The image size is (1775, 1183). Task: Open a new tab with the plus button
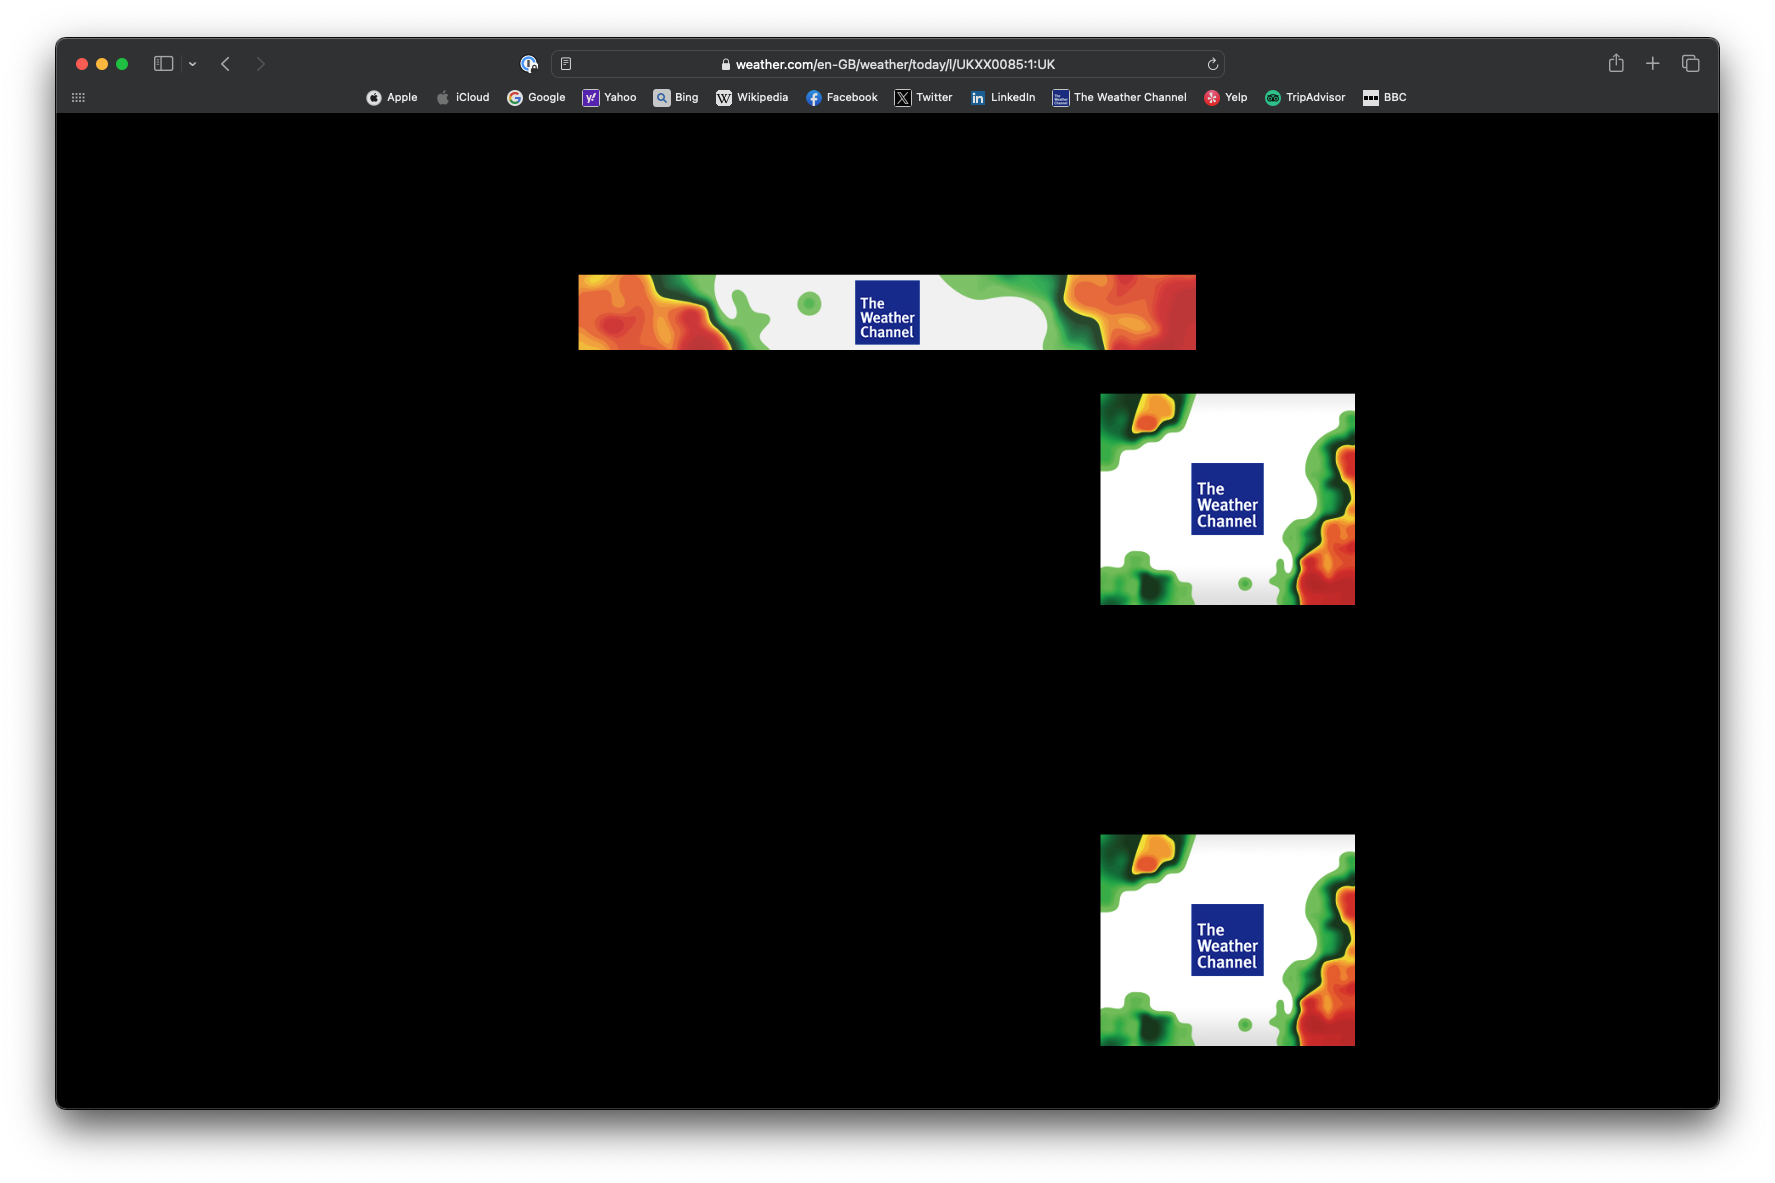click(x=1653, y=63)
